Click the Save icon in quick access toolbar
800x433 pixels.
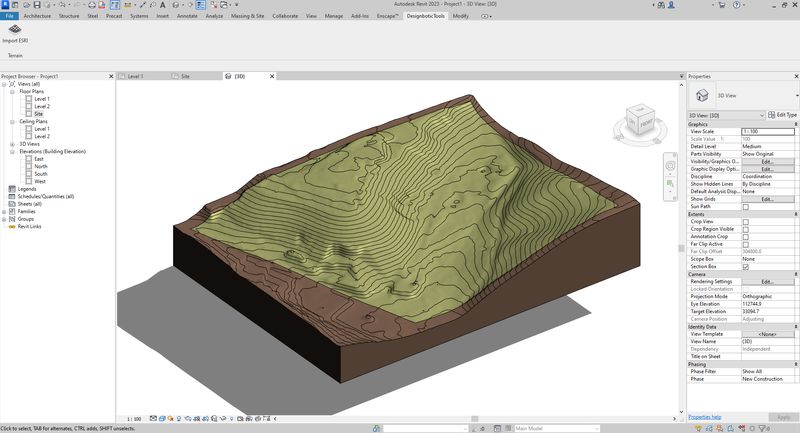[x=37, y=5]
